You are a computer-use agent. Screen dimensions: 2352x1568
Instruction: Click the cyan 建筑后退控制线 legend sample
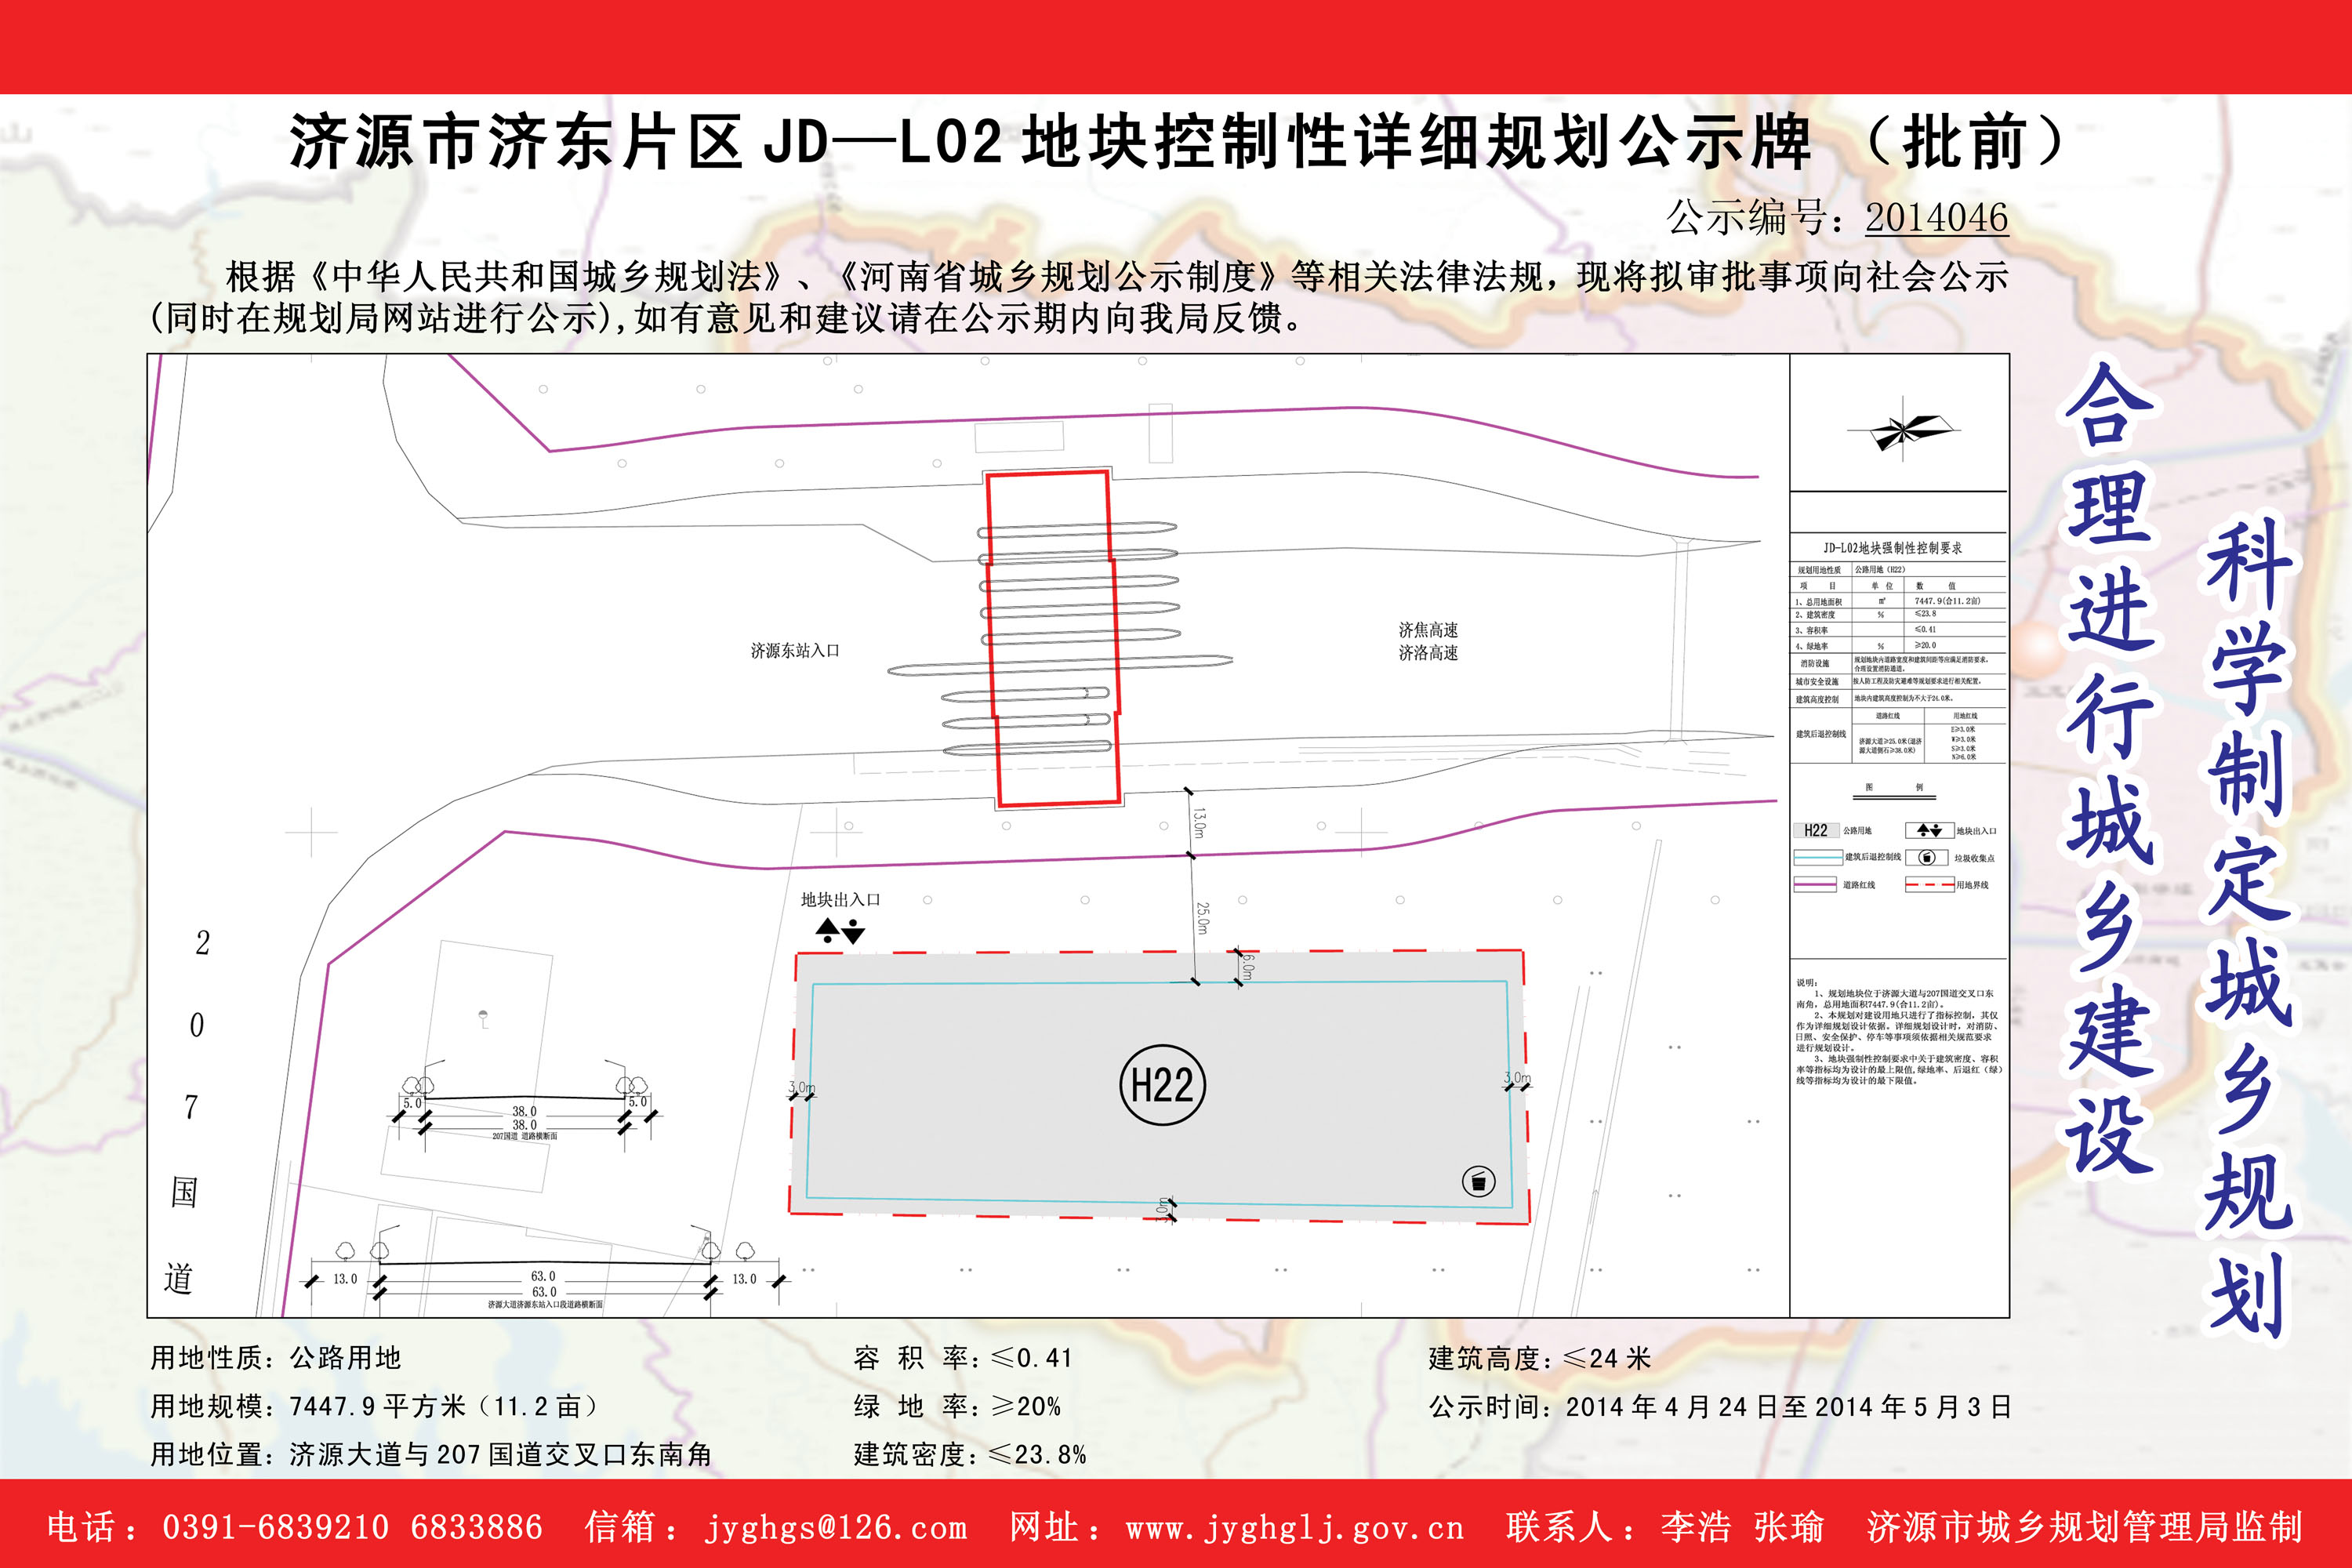(x=1818, y=857)
